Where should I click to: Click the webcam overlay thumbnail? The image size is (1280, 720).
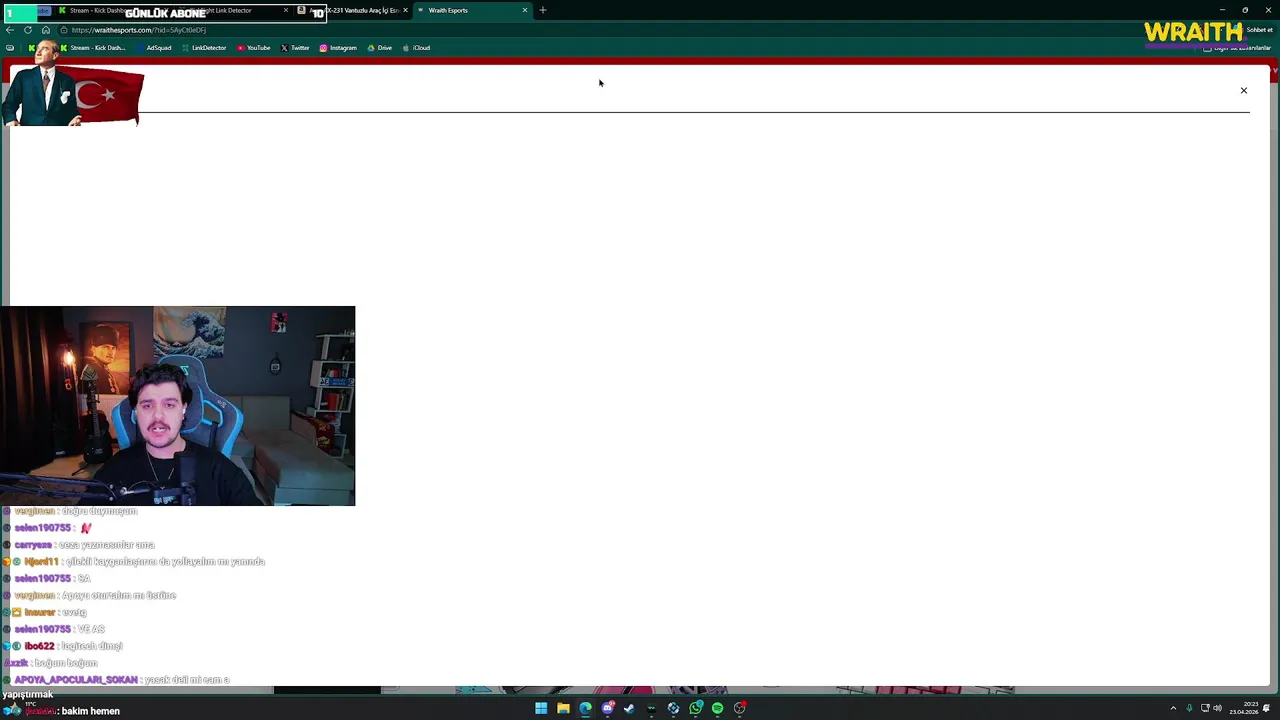click(178, 406)
